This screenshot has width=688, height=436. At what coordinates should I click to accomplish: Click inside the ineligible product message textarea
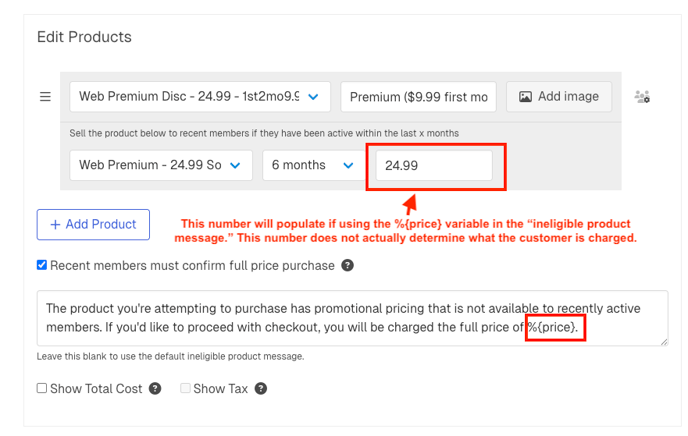[x=300, y=318]
